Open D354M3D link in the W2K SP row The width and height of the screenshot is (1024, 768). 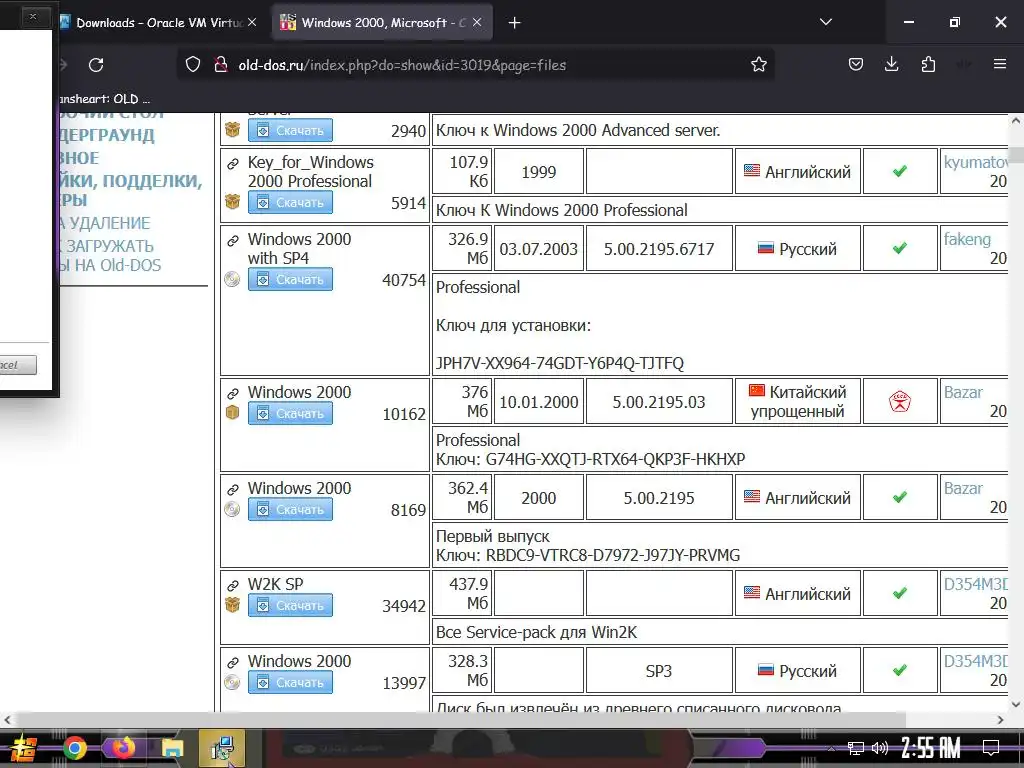click(x=975, y=584)
